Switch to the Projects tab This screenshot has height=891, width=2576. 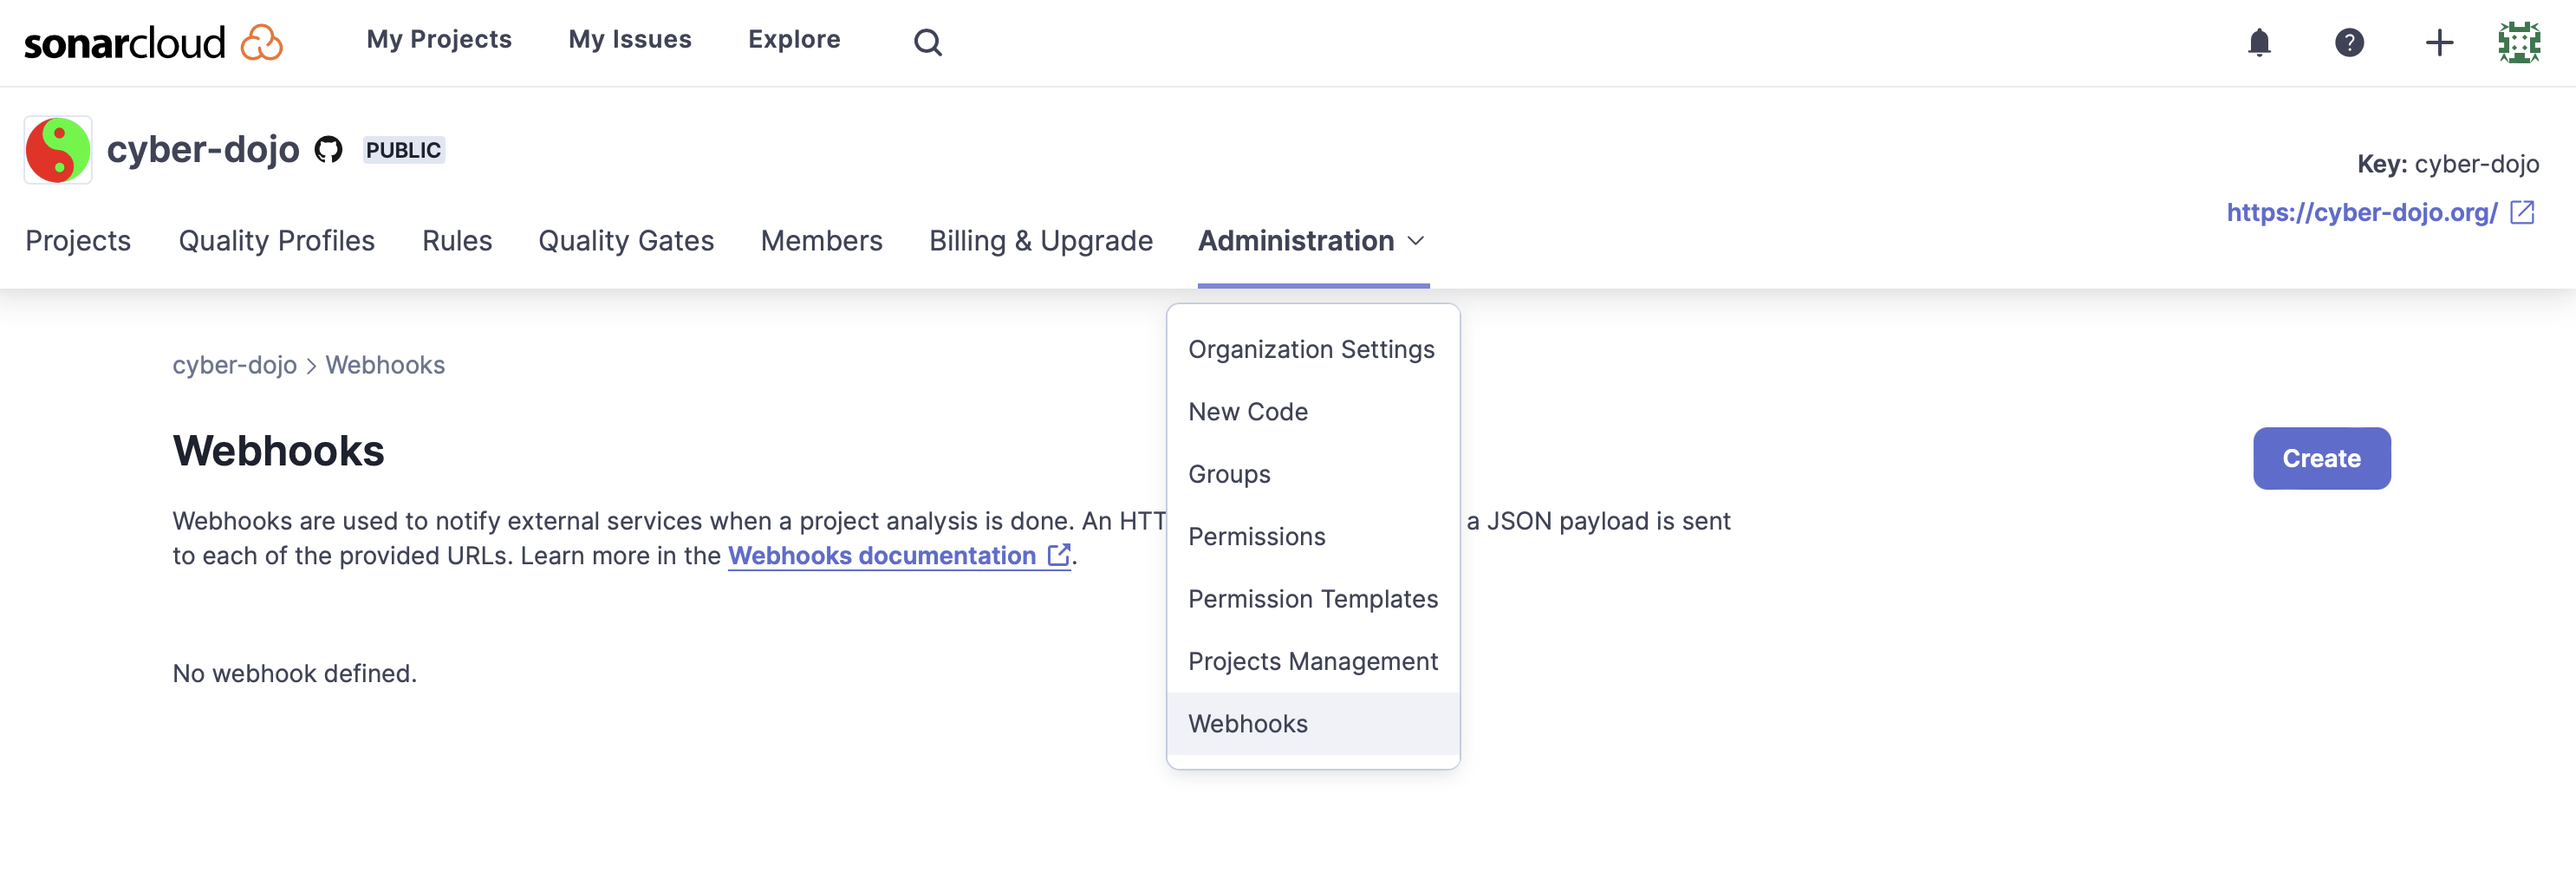tap(78, 241)
